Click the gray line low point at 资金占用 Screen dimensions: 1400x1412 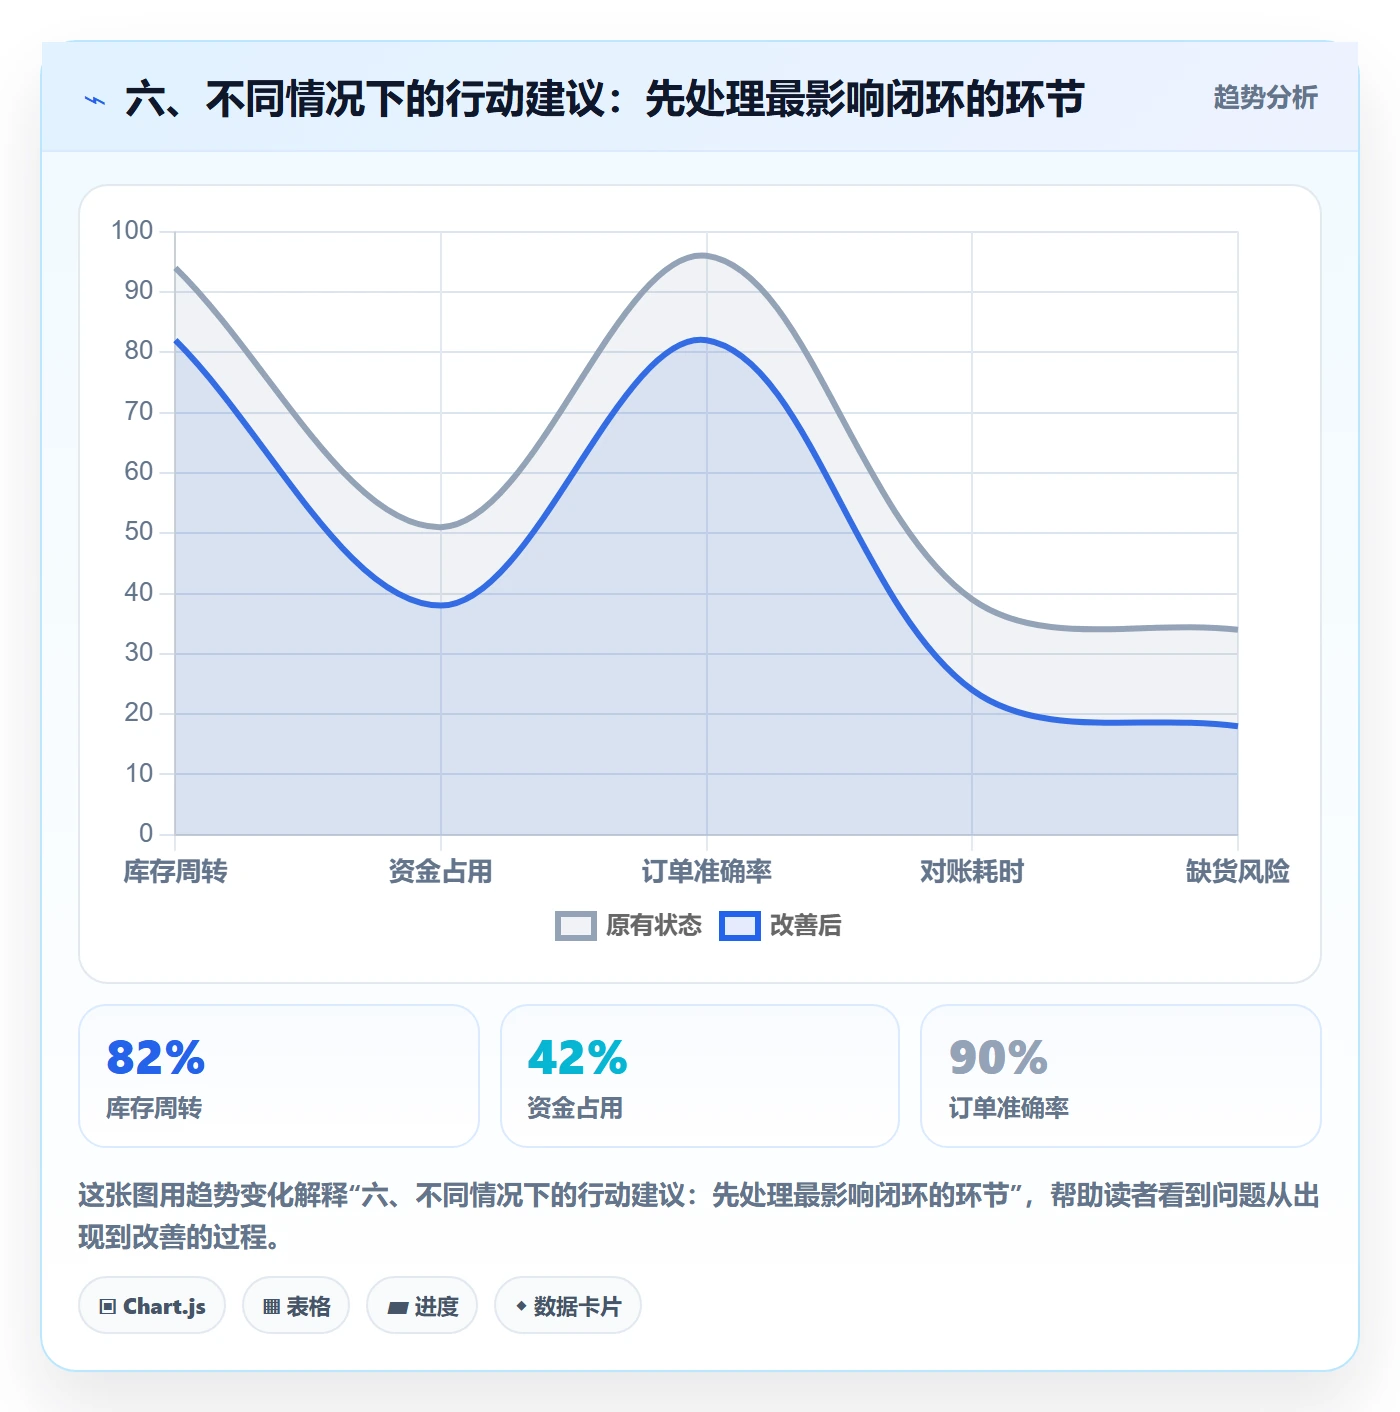click(x=441, y=527)
